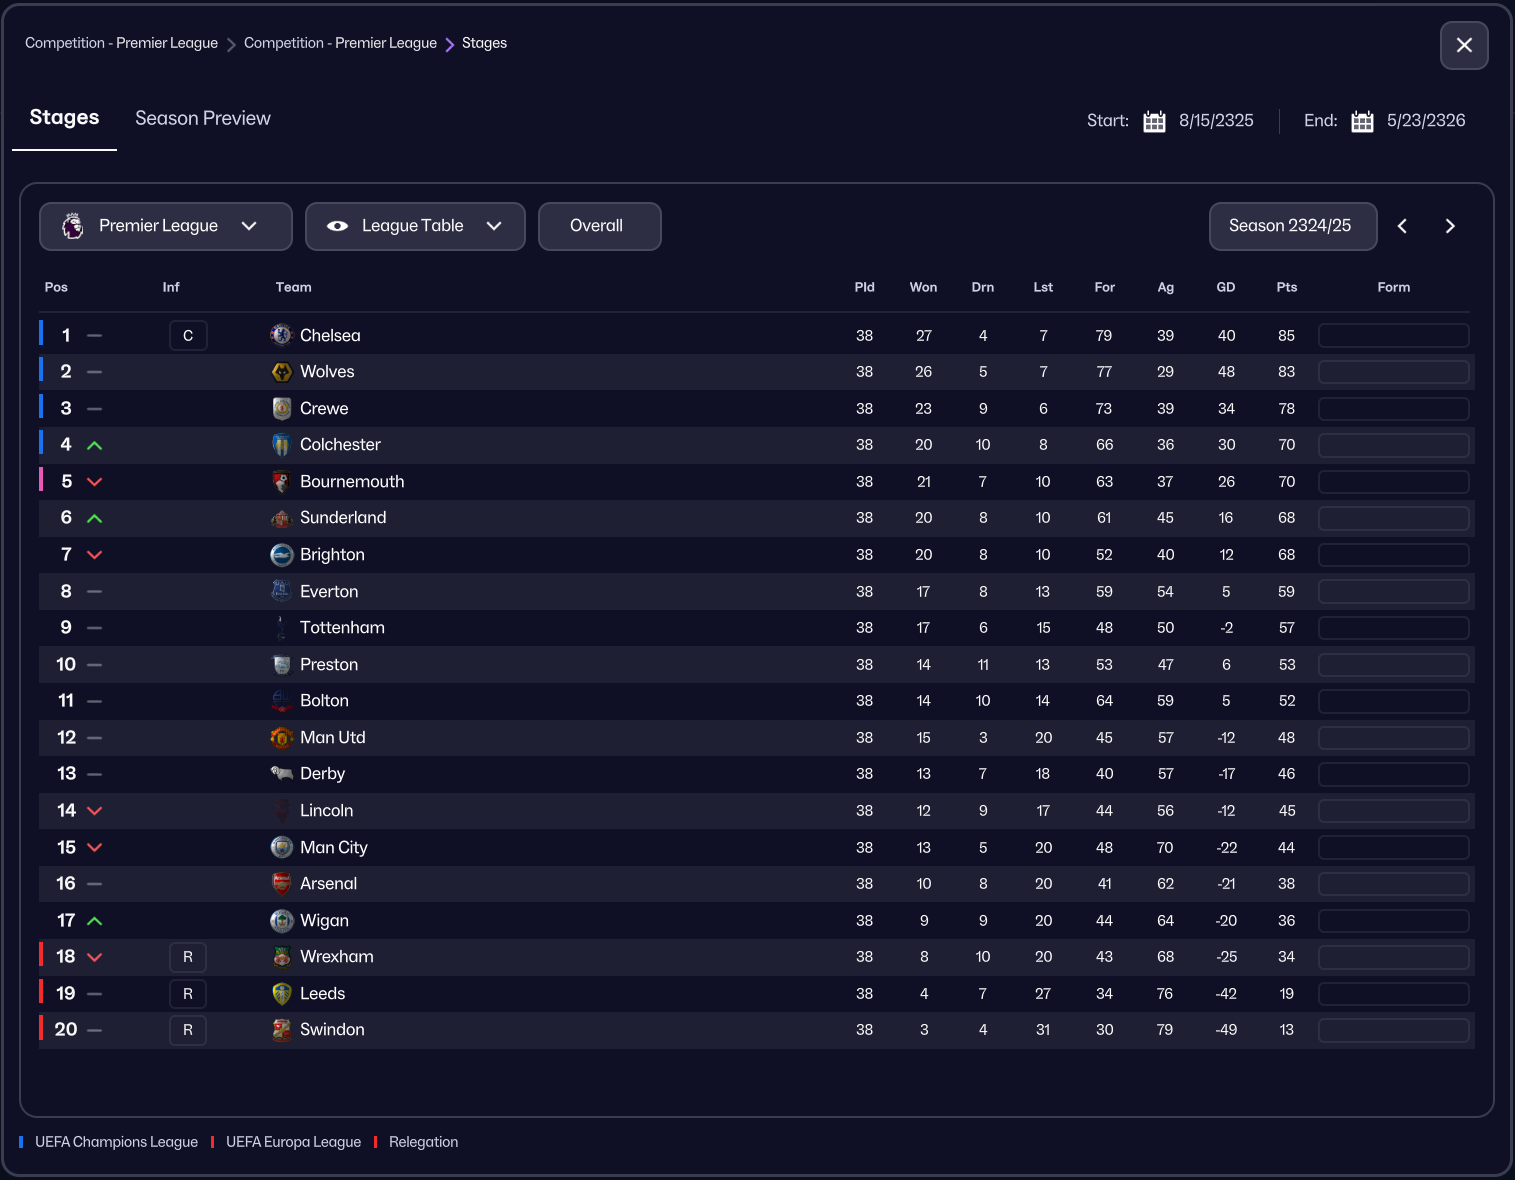
Task: Click the Stages breadcrumb
Action: point(484,43)
